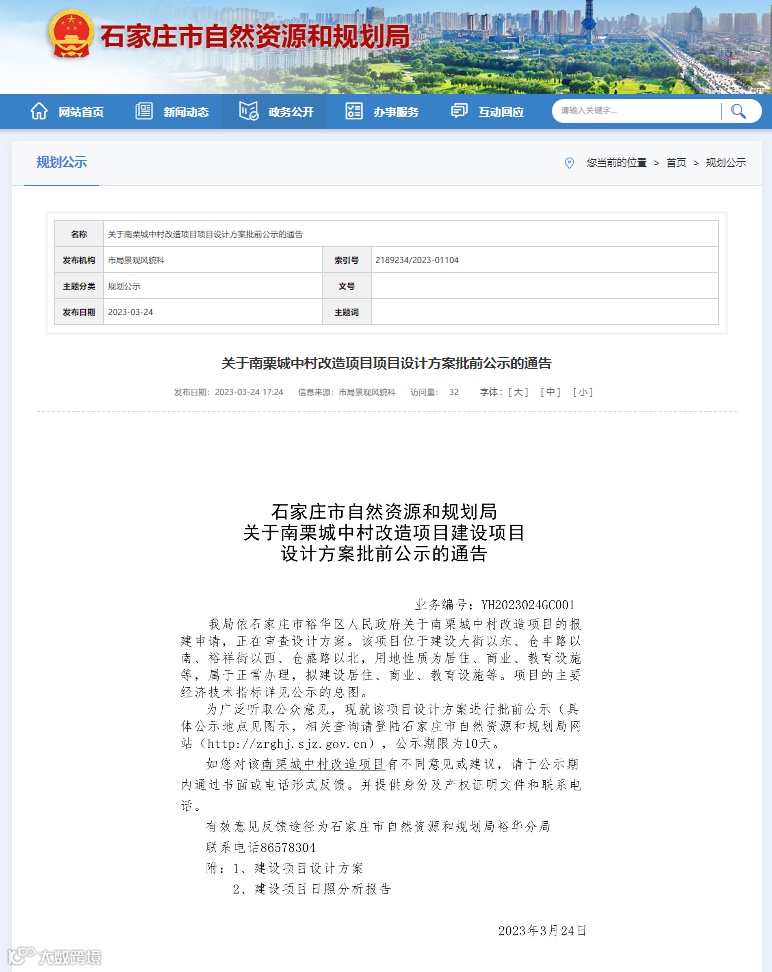Set font size to 小
The width and height of the screenshot is (772, 972).
[x=583, y=392]
